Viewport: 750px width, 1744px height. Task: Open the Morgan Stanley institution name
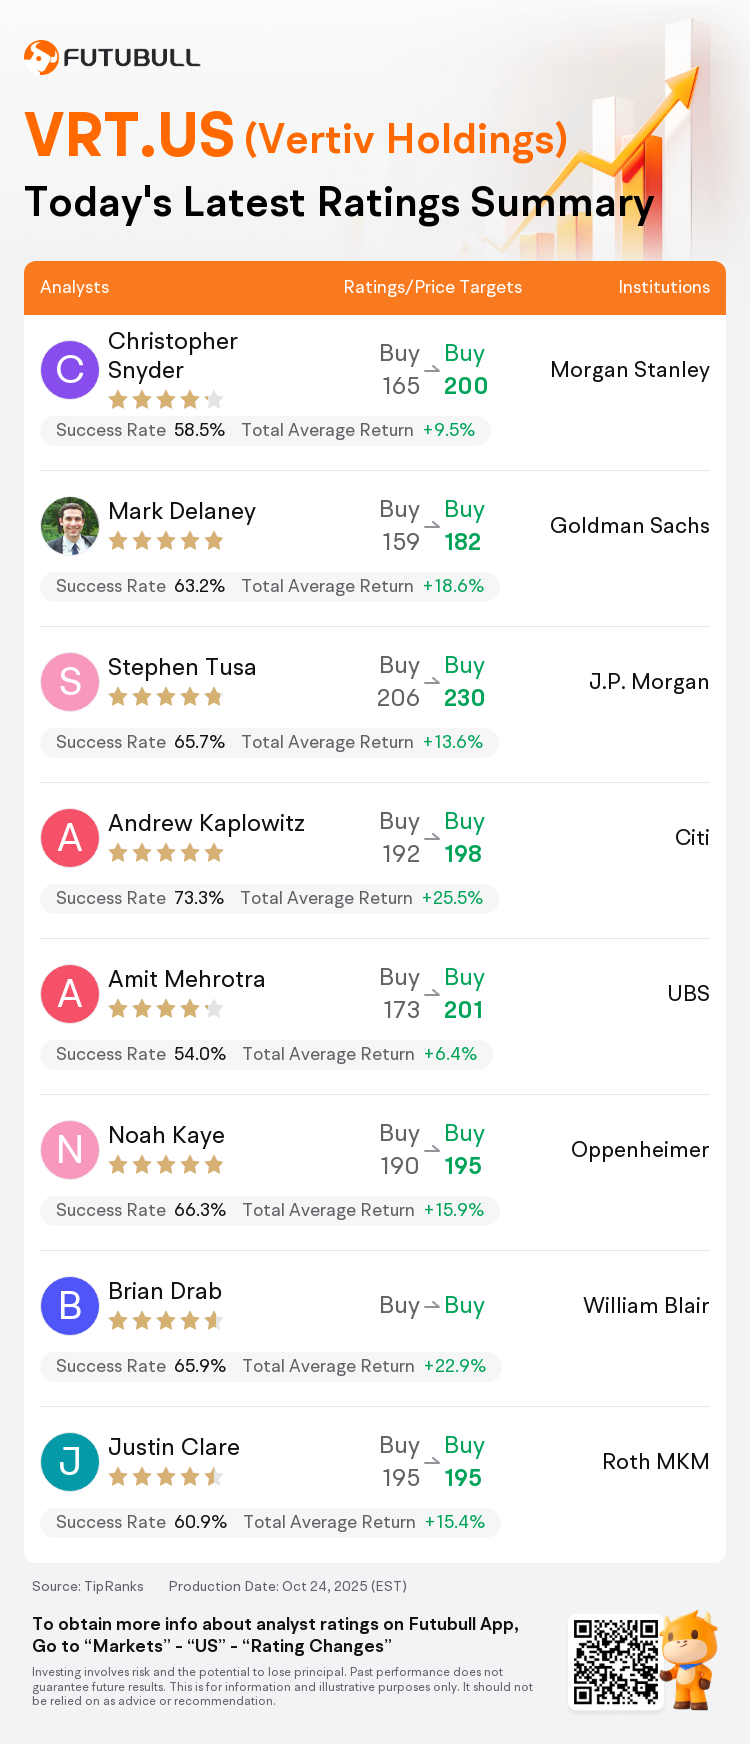coord(630,370)
